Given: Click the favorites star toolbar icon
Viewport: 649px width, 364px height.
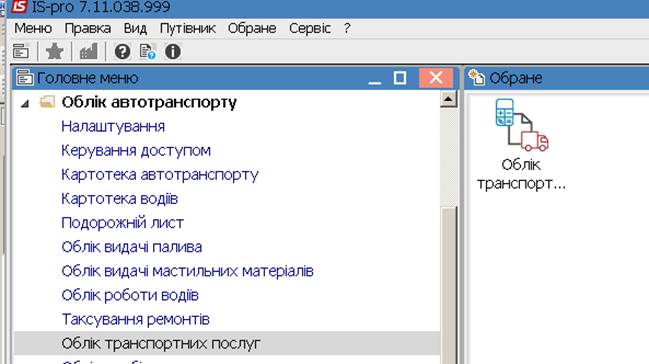Looking at the screenshot, I should (x=54, y=52).
